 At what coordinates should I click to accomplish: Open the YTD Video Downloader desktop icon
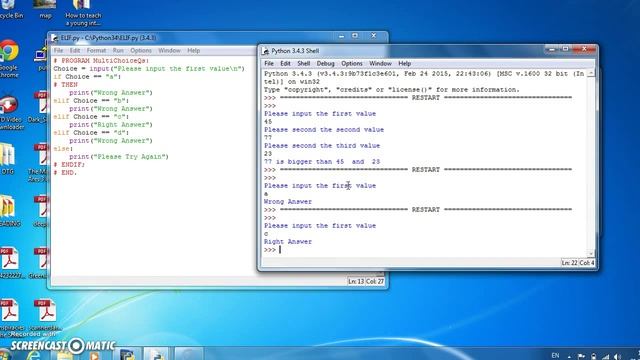click(10, 112)
